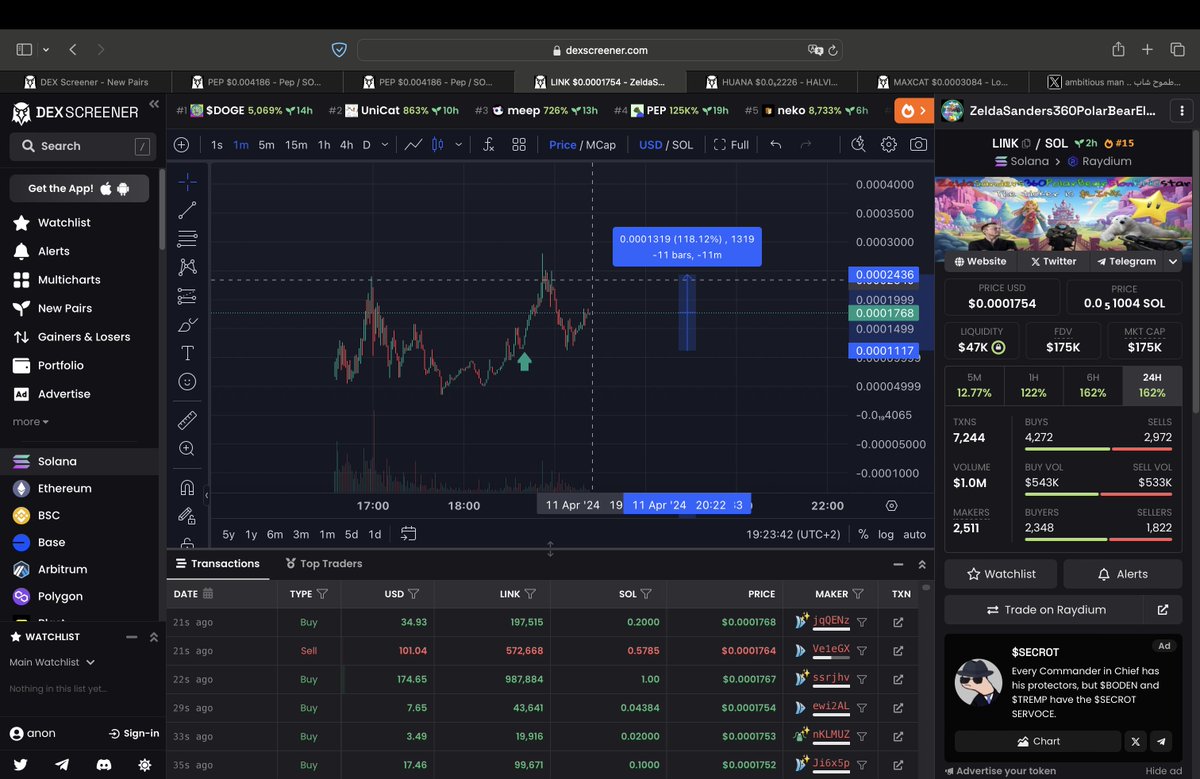This screenshot has width=1200, height=779.
Task: Toggle the auto scale option
Action: (914, 534)
